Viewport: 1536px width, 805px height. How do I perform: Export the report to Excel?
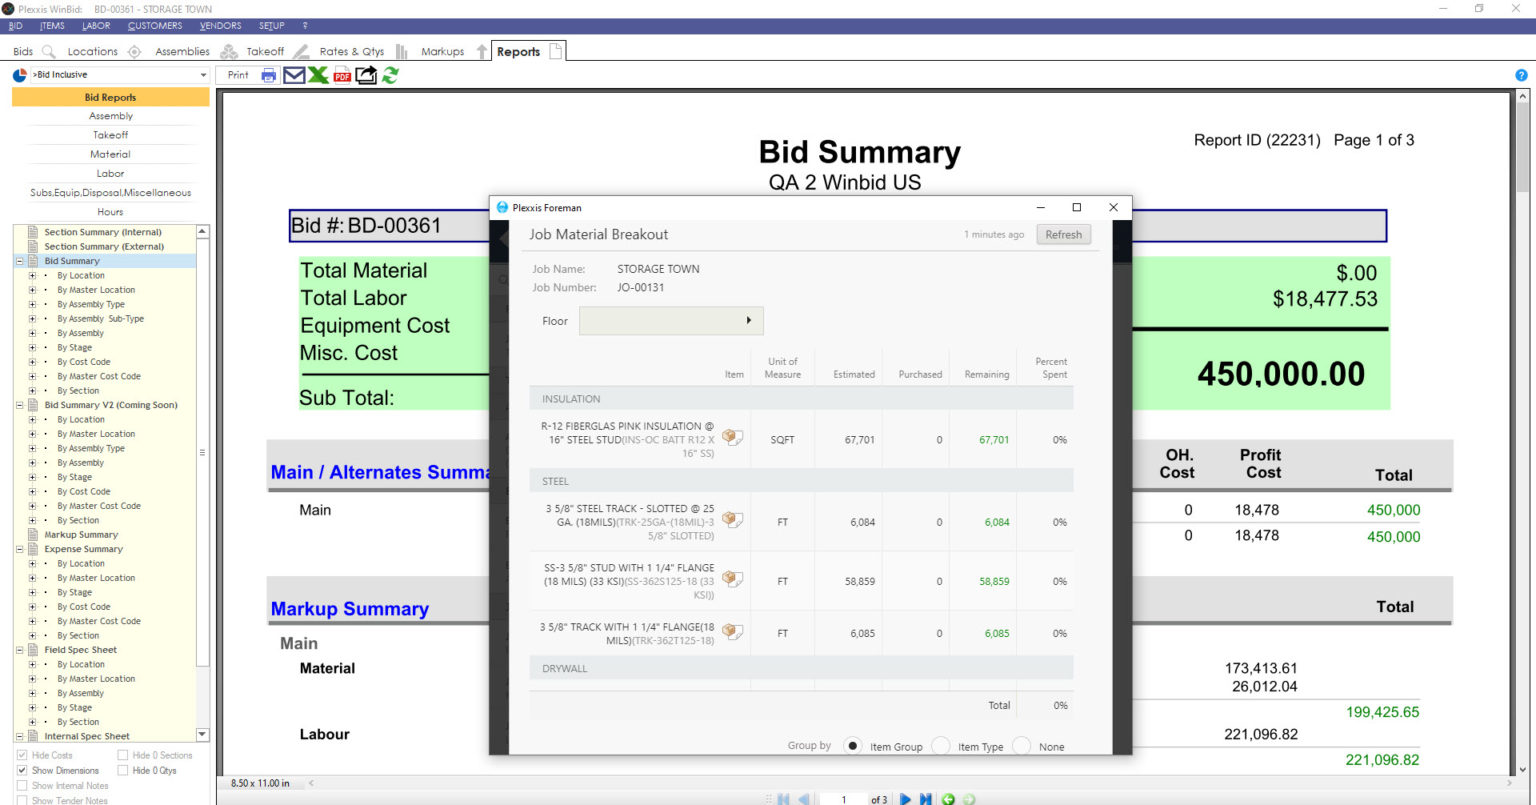(x=318, y=75)
